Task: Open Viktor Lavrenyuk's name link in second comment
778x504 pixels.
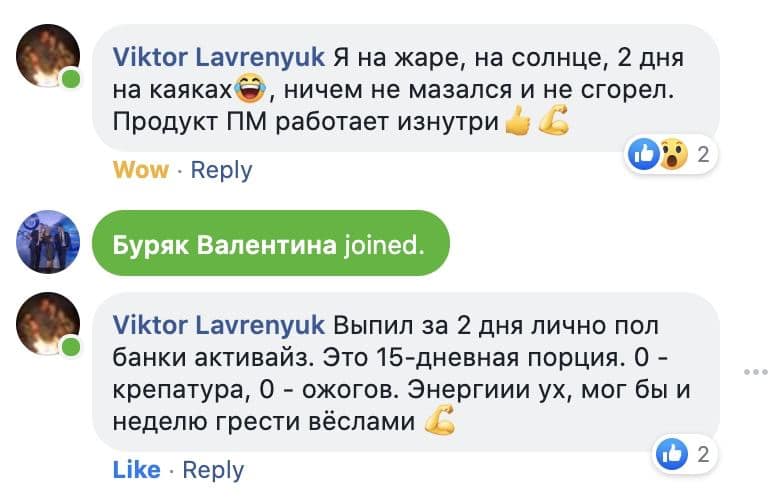Action: point(218,326)
